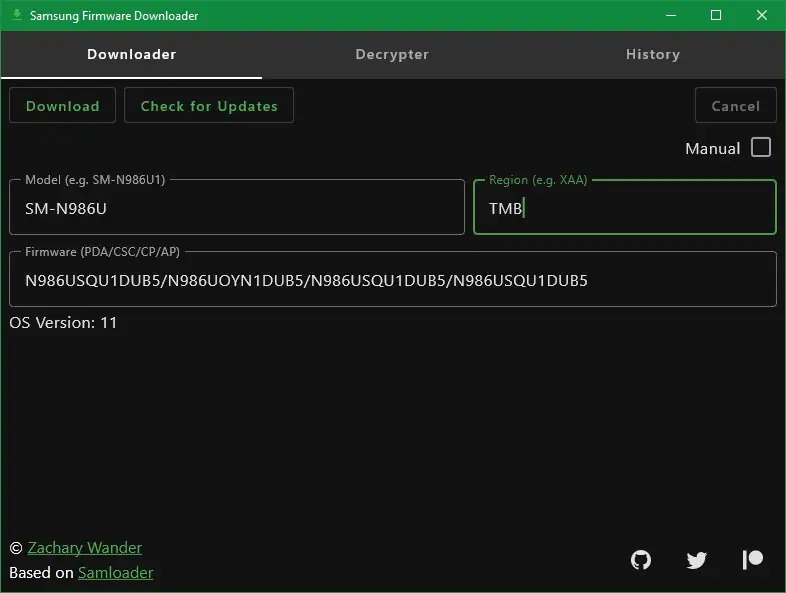Close the Samsung Firmware Downloader window
The height and width of the screenshot is (593, 786).
point(762,16)
